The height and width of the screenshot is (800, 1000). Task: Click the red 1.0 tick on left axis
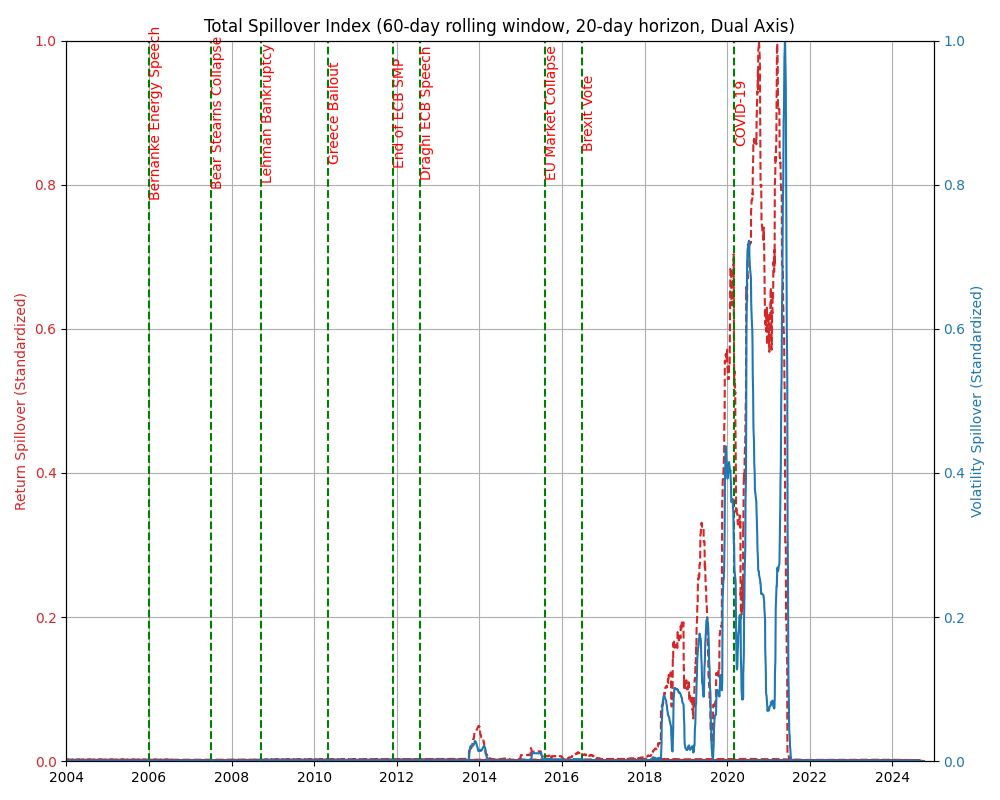click(47, 41)
